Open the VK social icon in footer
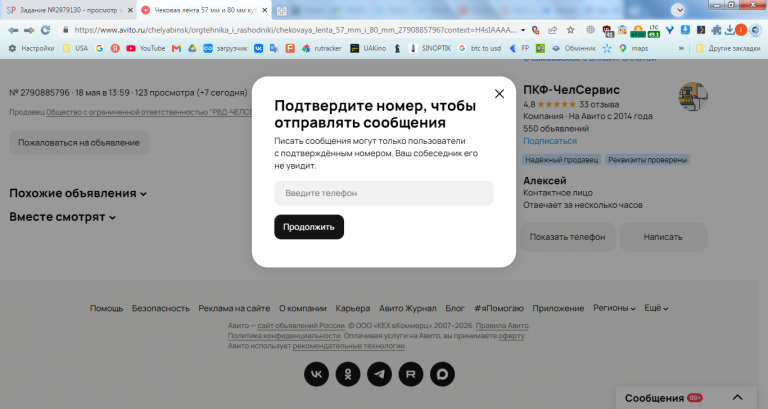Image resolution: width=768 pixels, height=409 pixels. coord(316,374)
